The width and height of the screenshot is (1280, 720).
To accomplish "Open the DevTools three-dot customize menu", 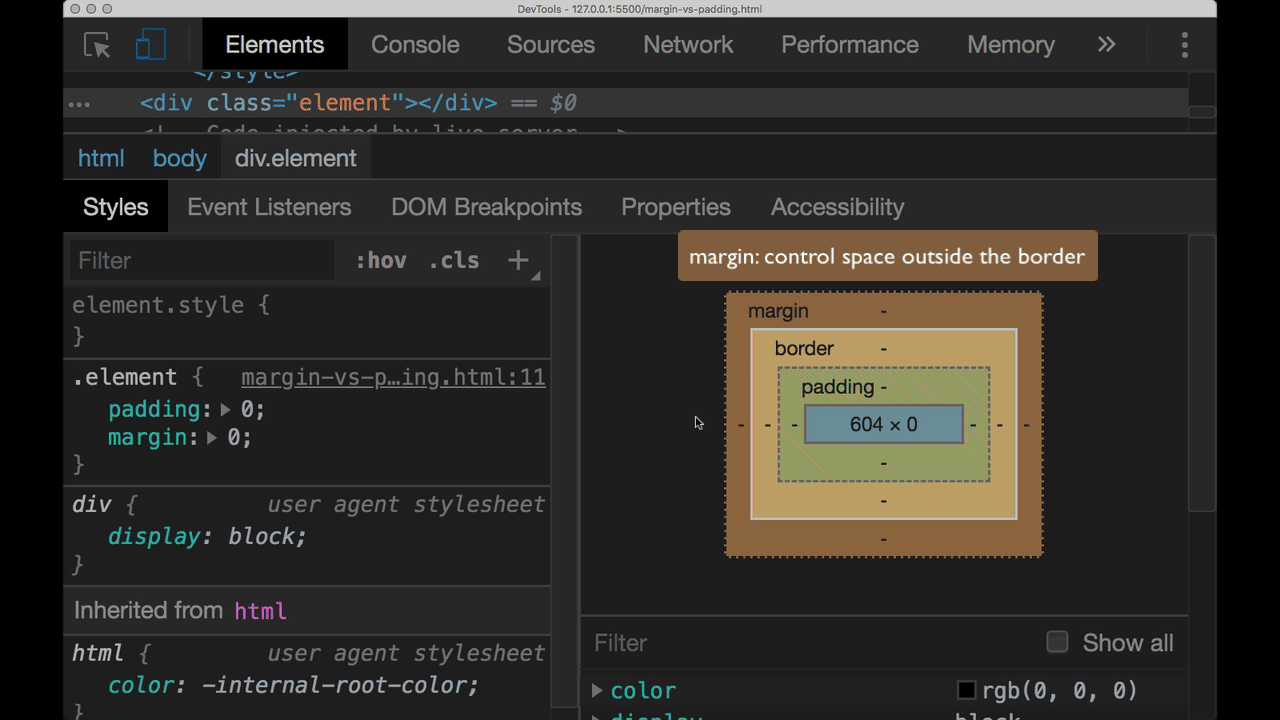I will click(x=1184, y=45).
